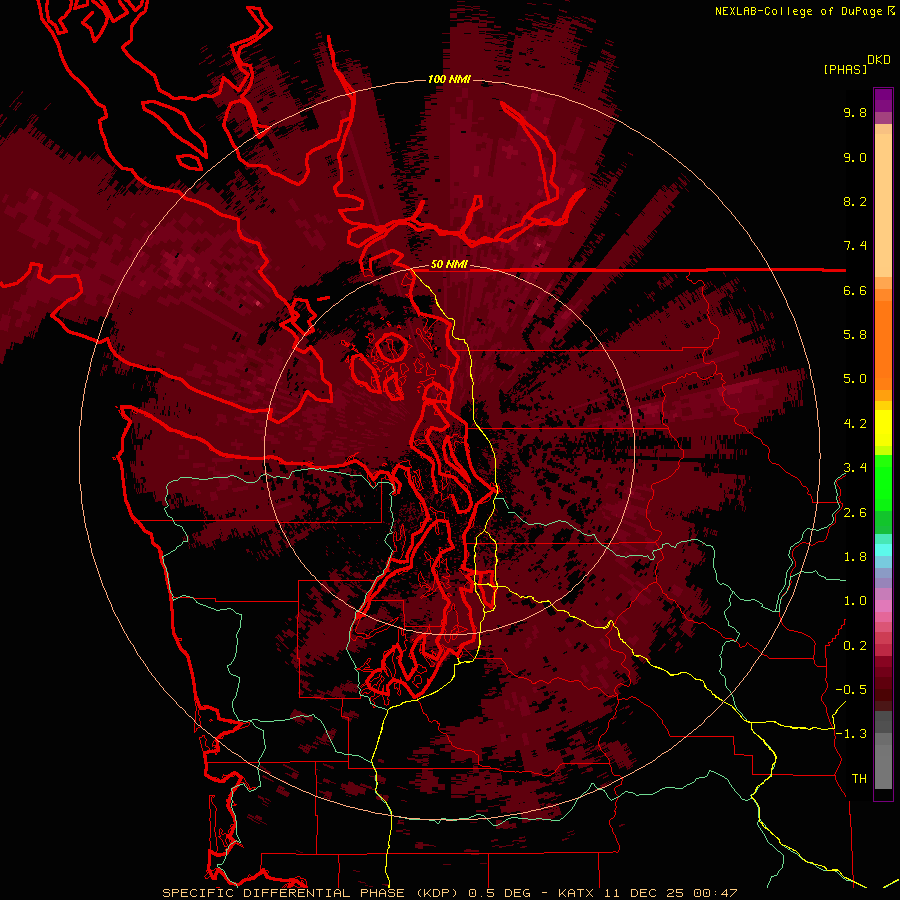Screen dimensions: 900x900
Task: Click the 9.0 value on the color scale
Action: tap(855, 157)
